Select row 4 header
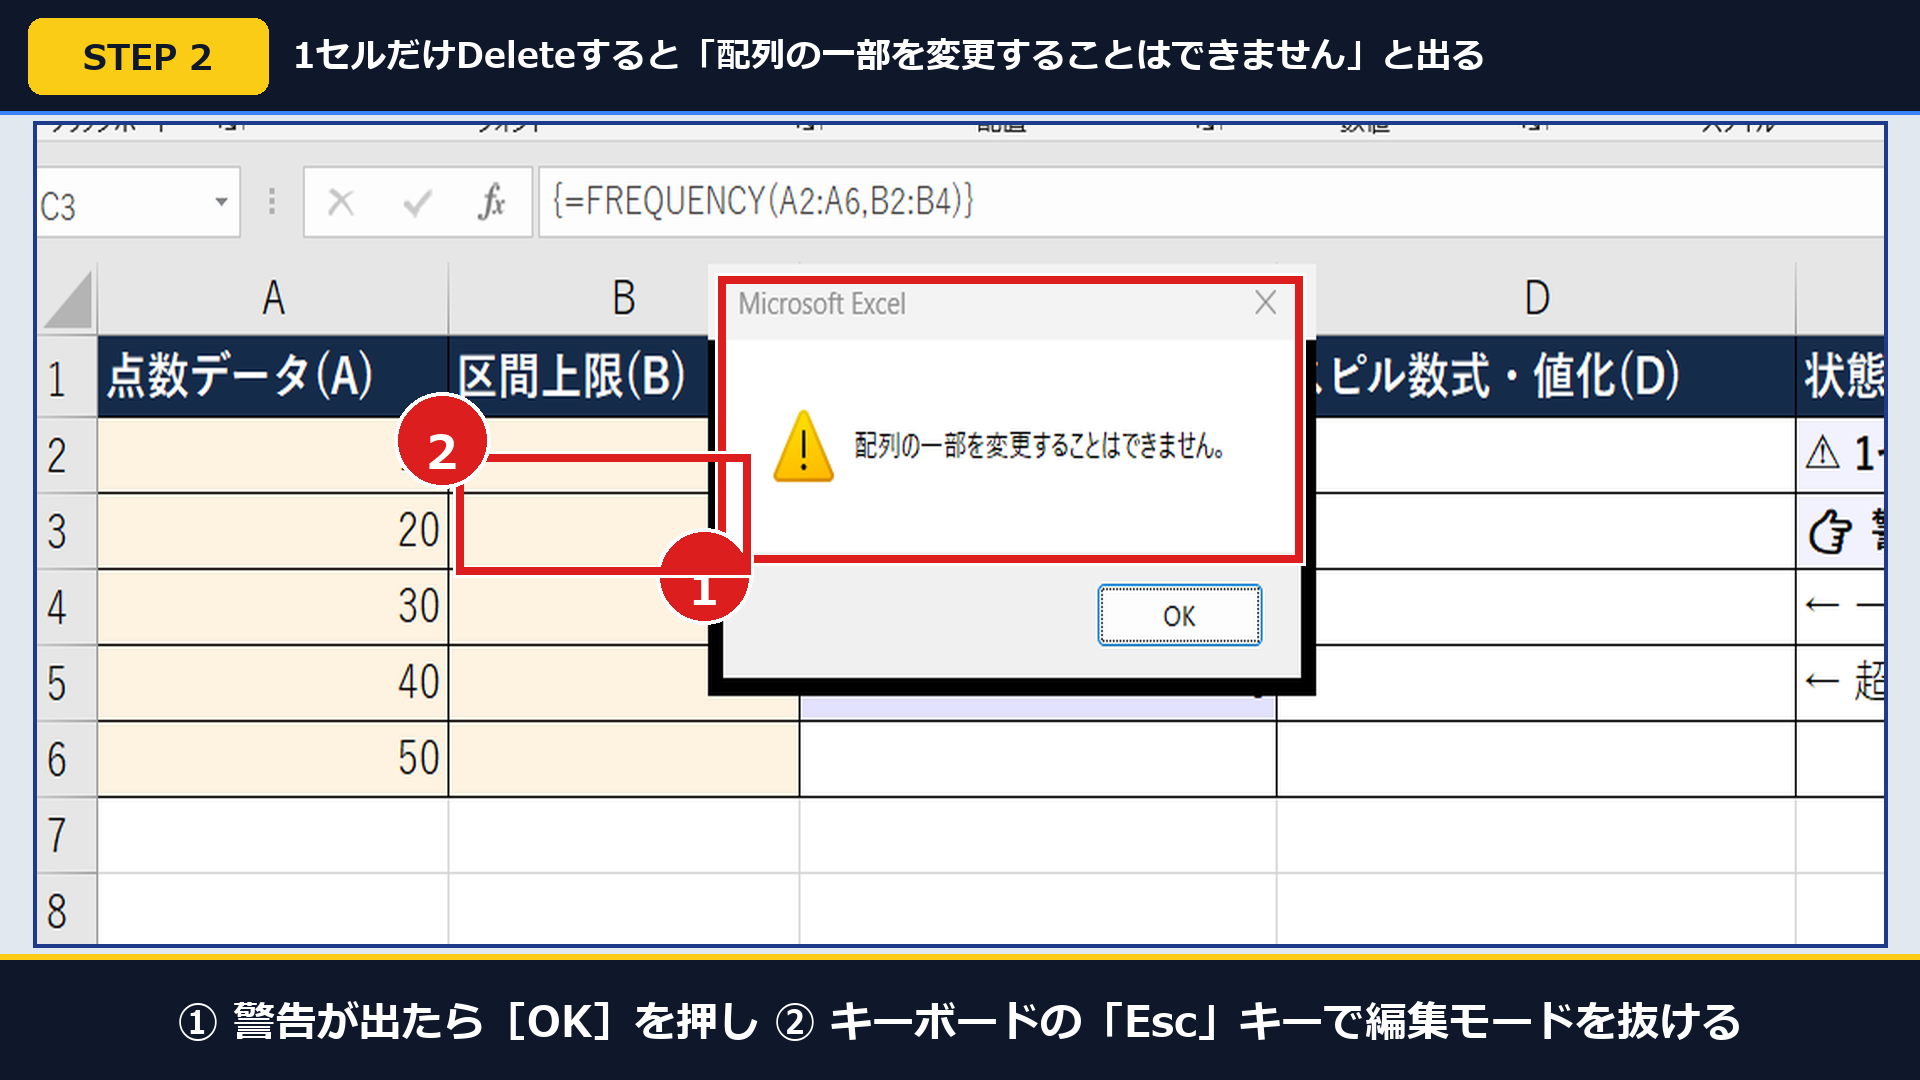Screen dimensions: 1920x1080 coord(67,607)
